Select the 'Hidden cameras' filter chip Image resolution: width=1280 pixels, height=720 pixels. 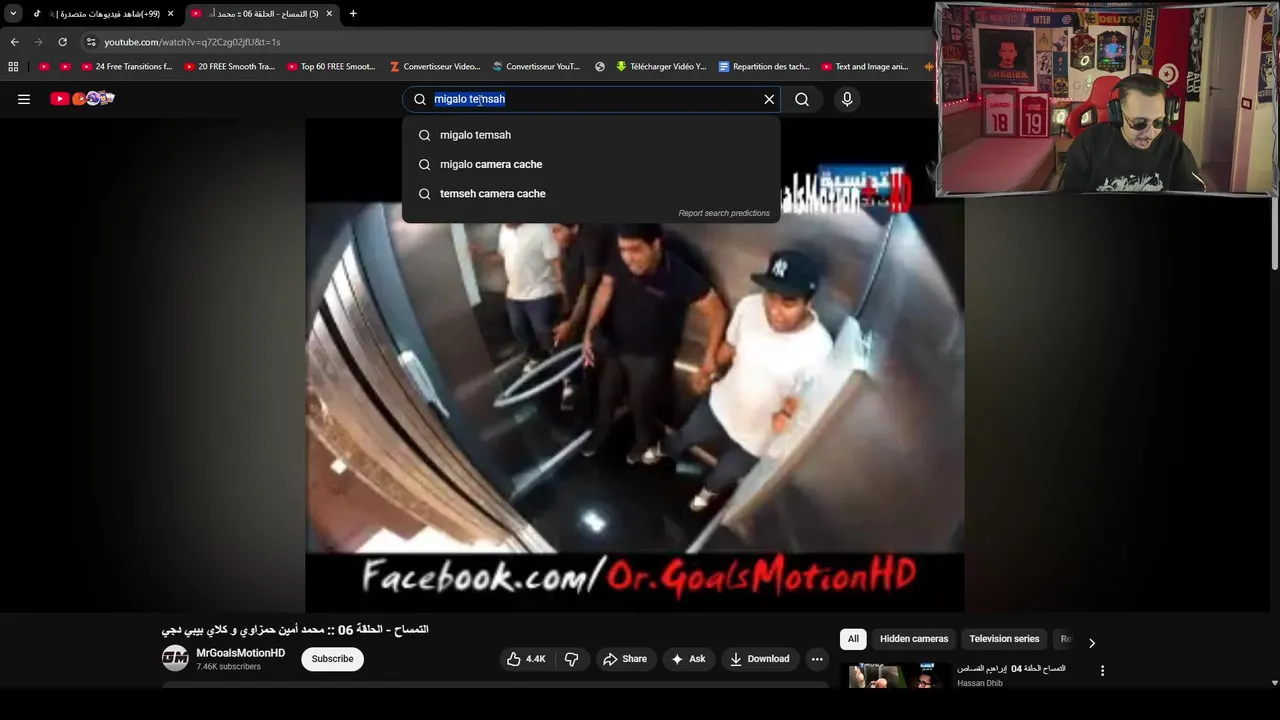(x=914, y=639)
